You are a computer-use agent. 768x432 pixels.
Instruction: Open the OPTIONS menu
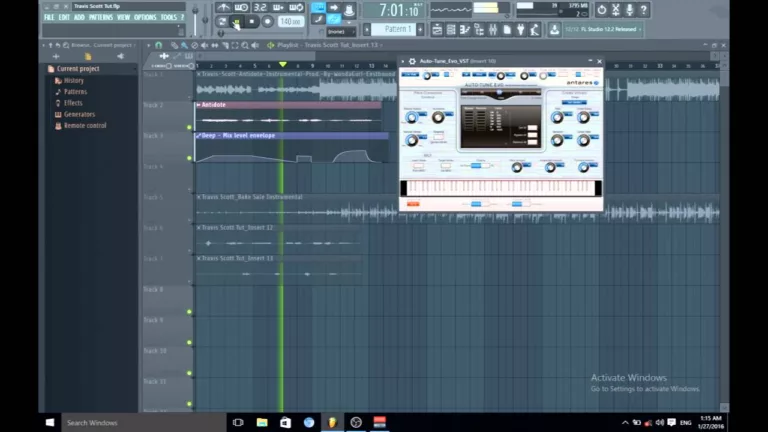pyautogui.click(x=145, y=17)
